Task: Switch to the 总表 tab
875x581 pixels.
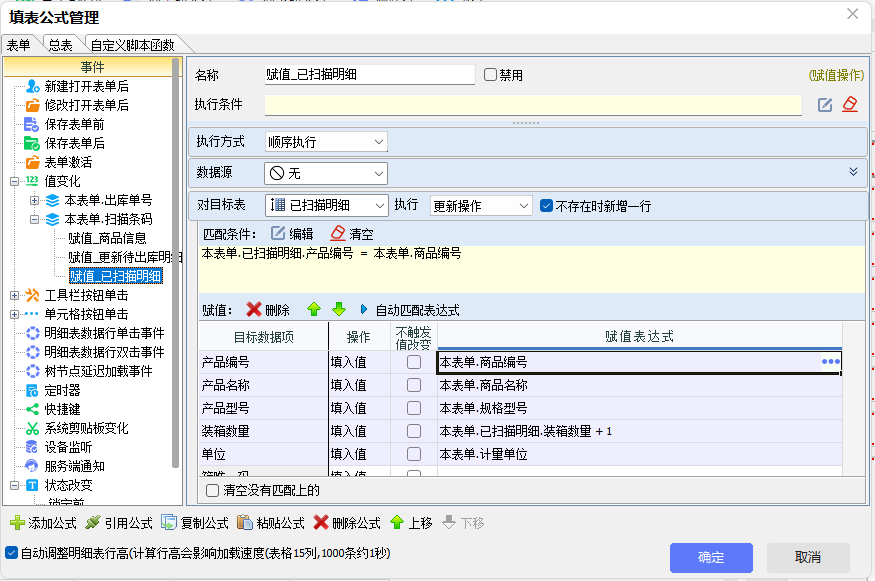Action: [60, 45]
